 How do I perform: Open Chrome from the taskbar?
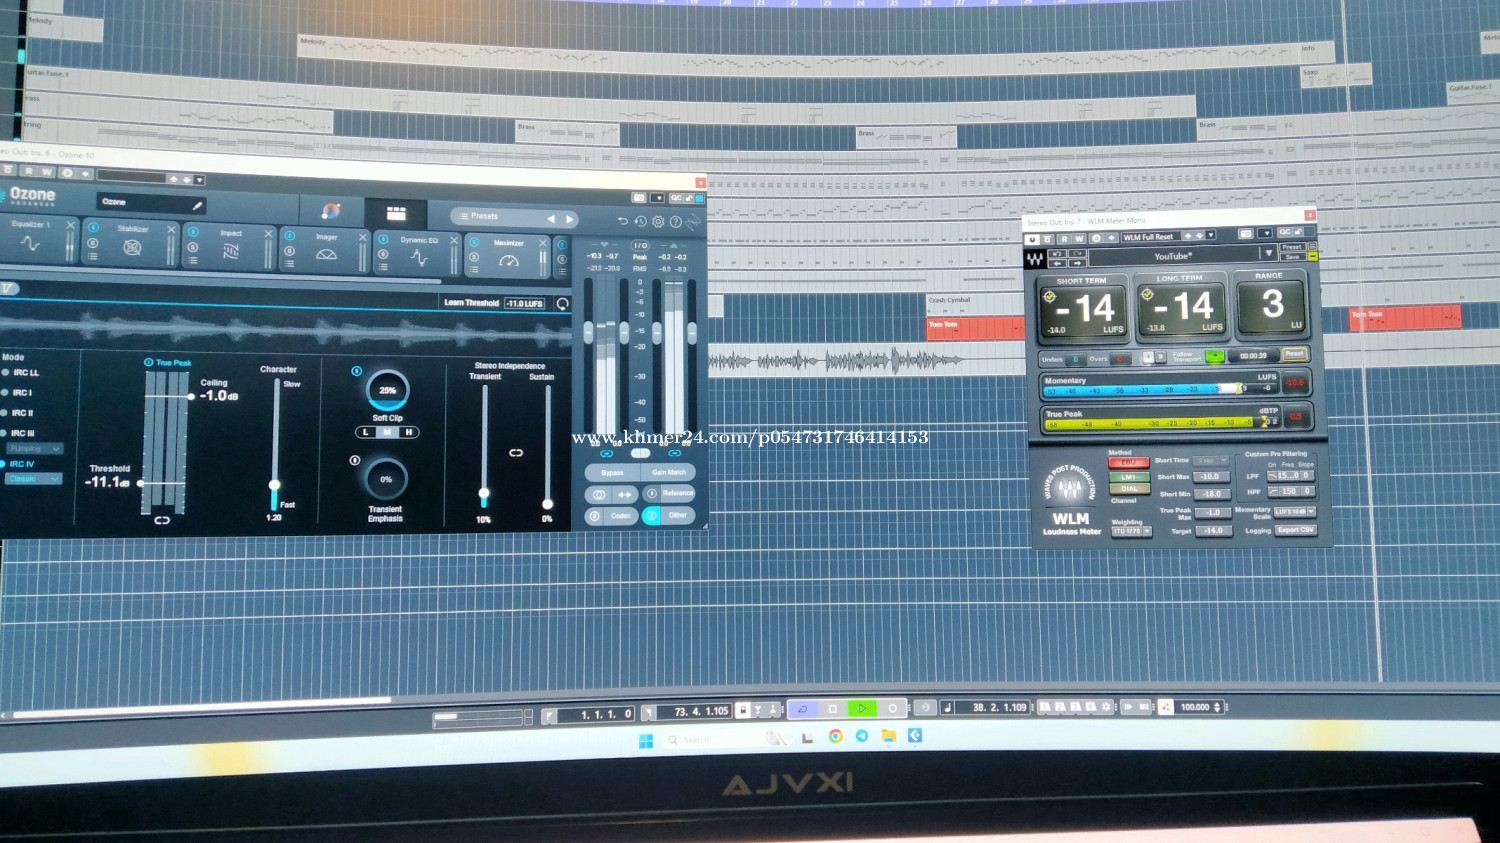(835, 736)
